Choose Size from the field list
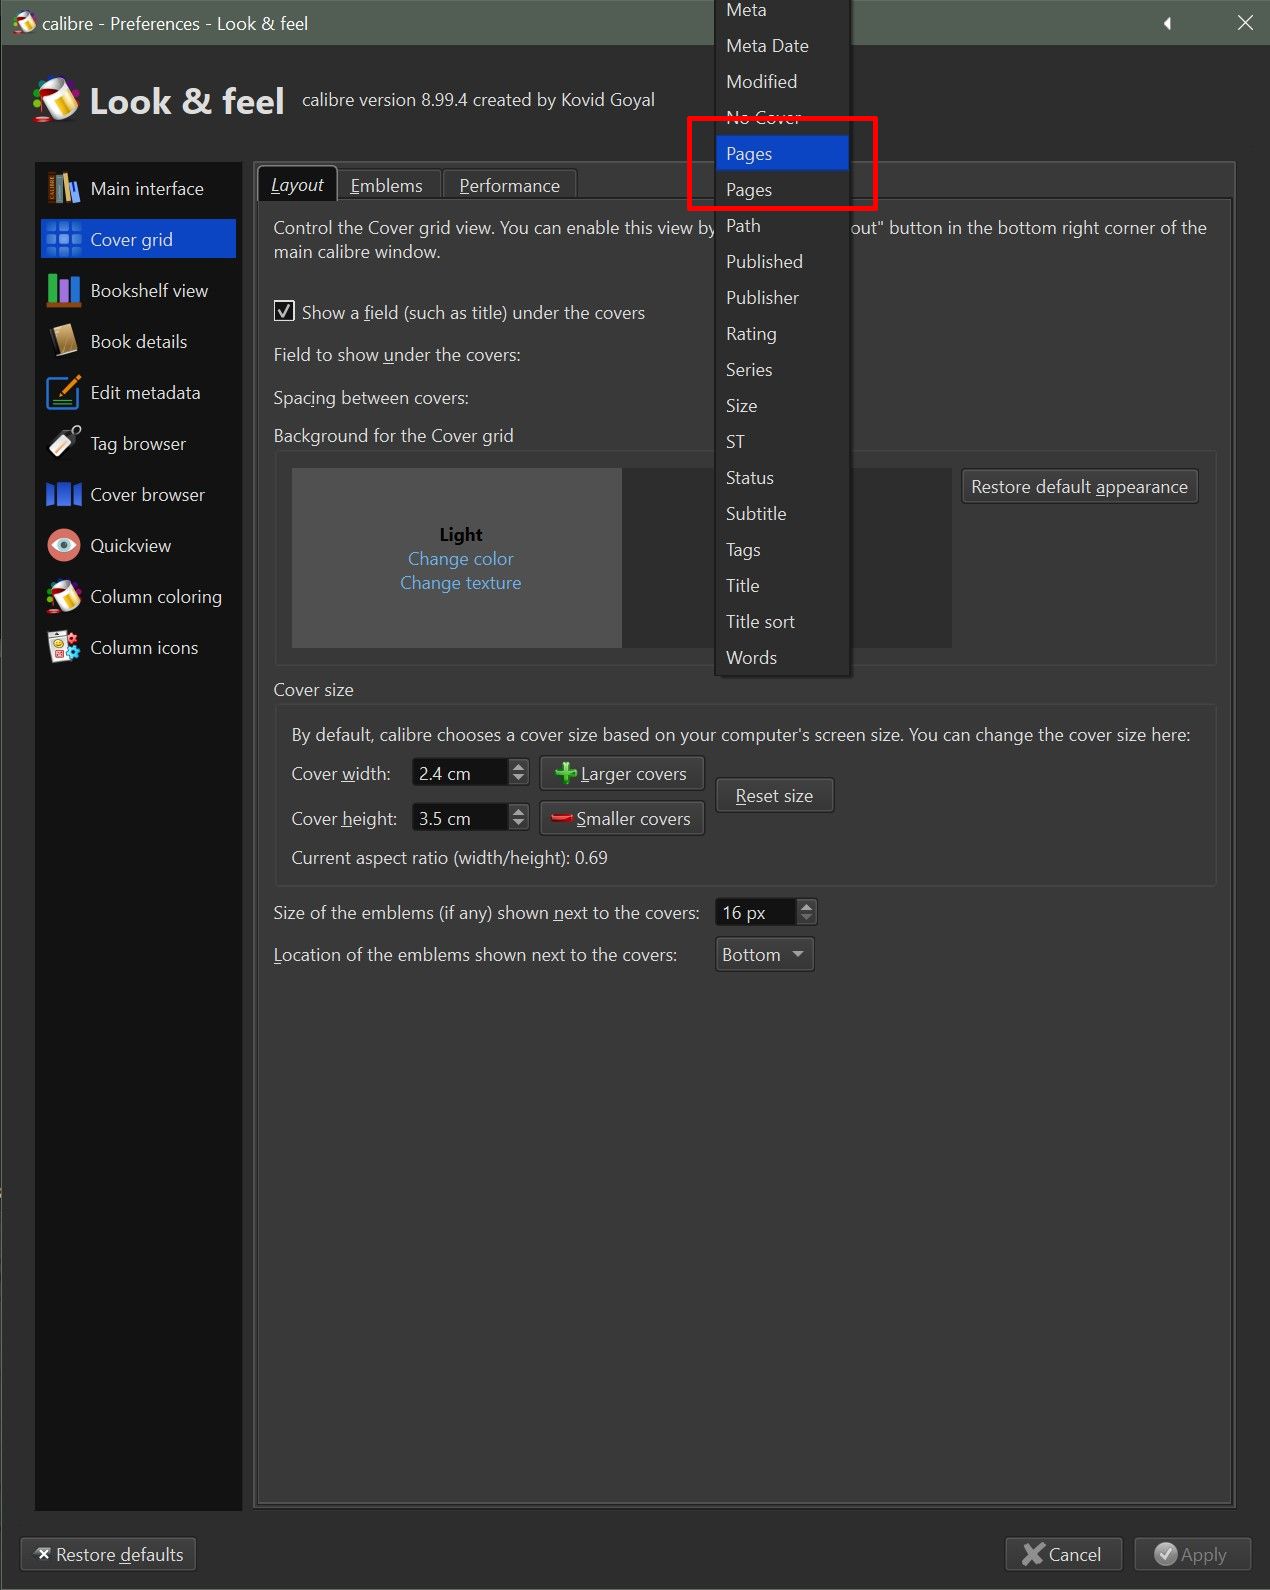The image size is (1270, 1590). (782, 406)
